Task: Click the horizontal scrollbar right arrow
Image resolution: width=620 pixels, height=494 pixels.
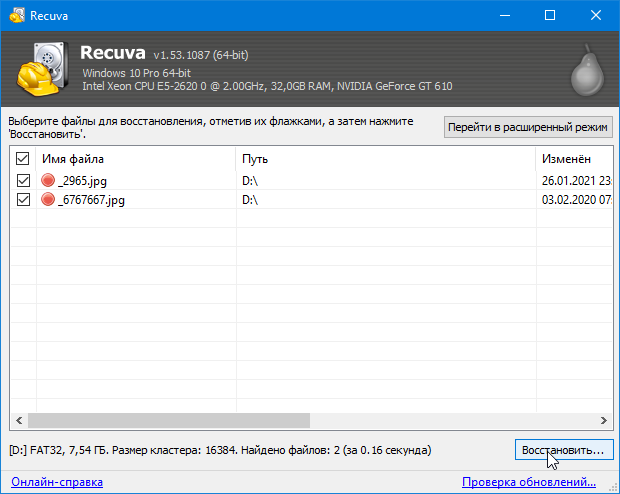Action: (x=604, y=420)
